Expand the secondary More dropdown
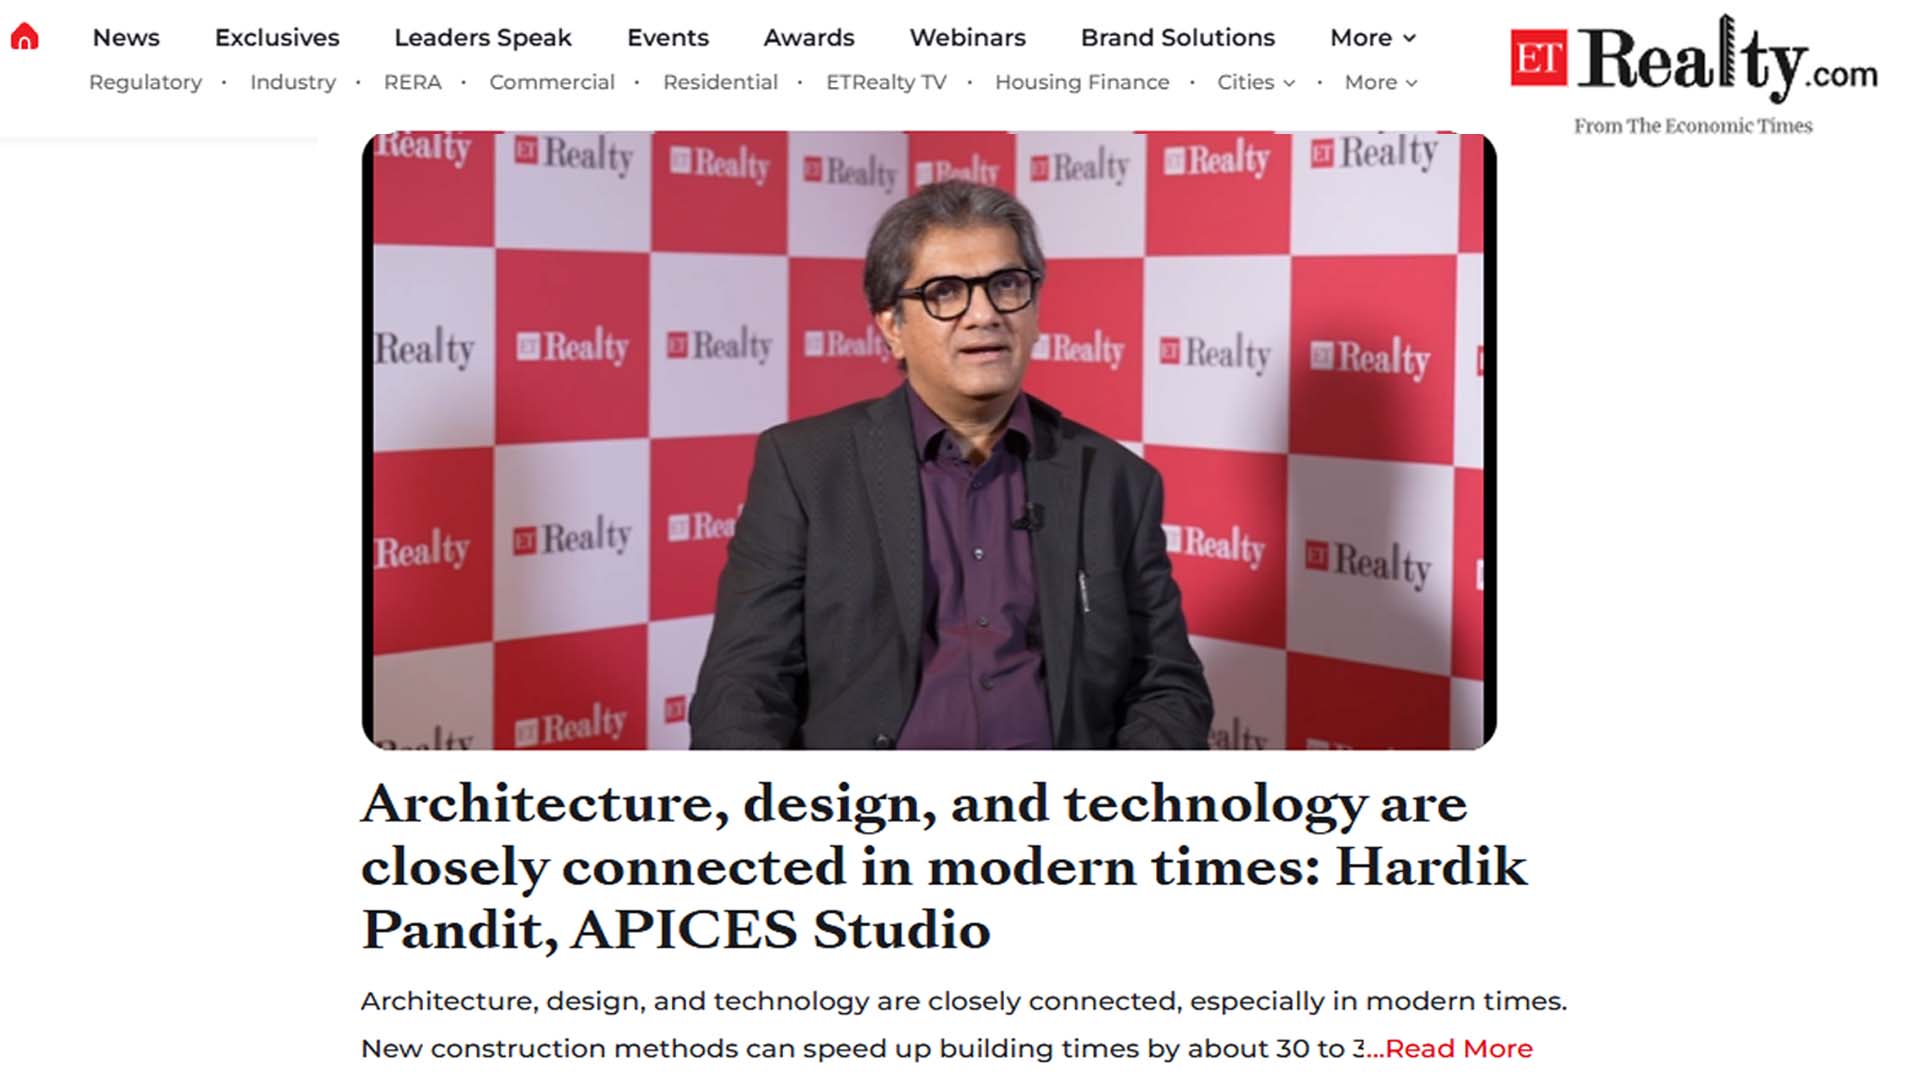 point(1380,83)
